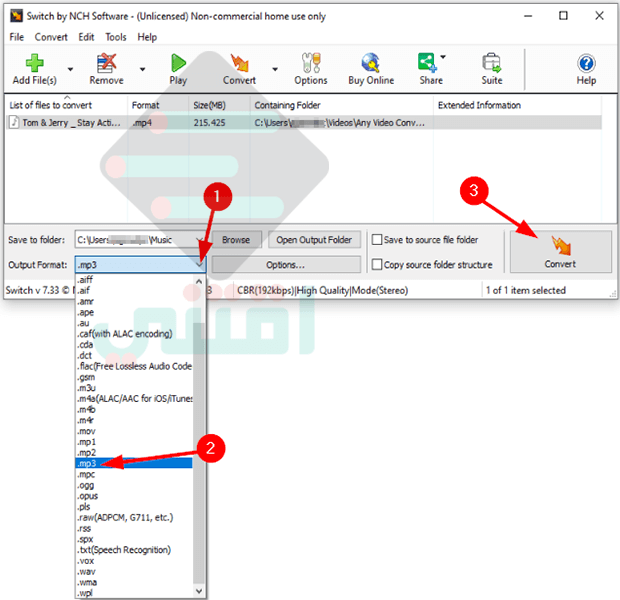Viewport: 620px width, 600px height.
Task: Click the Format column header
Action: coord(158,105)
